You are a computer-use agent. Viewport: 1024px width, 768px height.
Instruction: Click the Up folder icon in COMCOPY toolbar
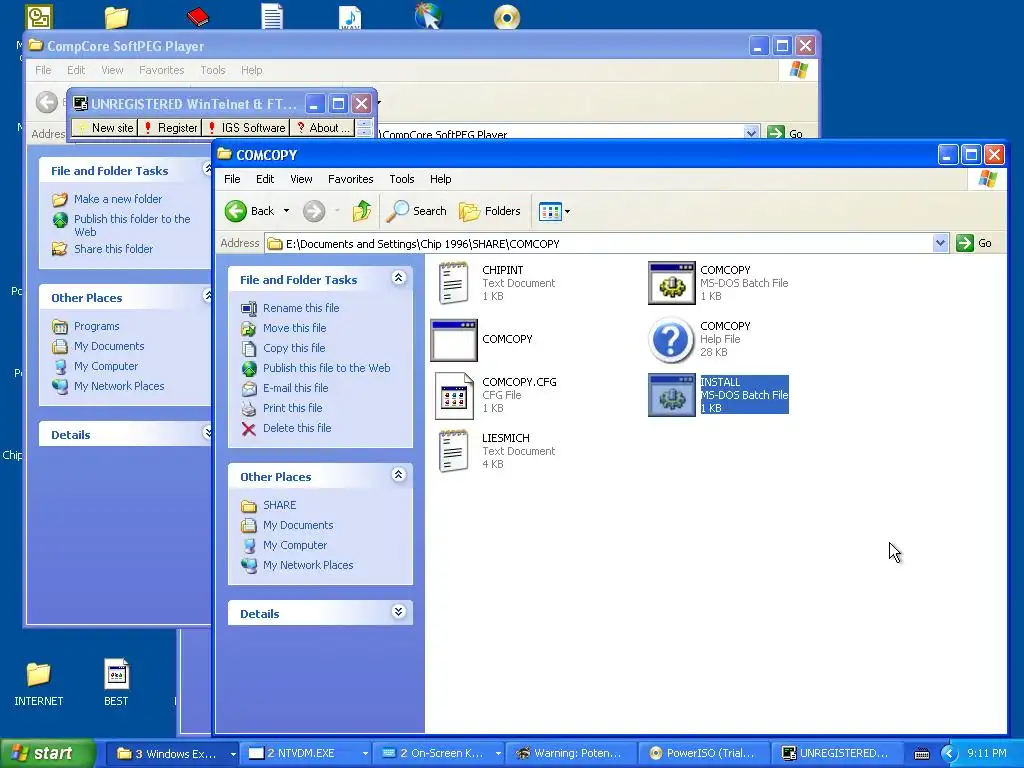(362, 211)
